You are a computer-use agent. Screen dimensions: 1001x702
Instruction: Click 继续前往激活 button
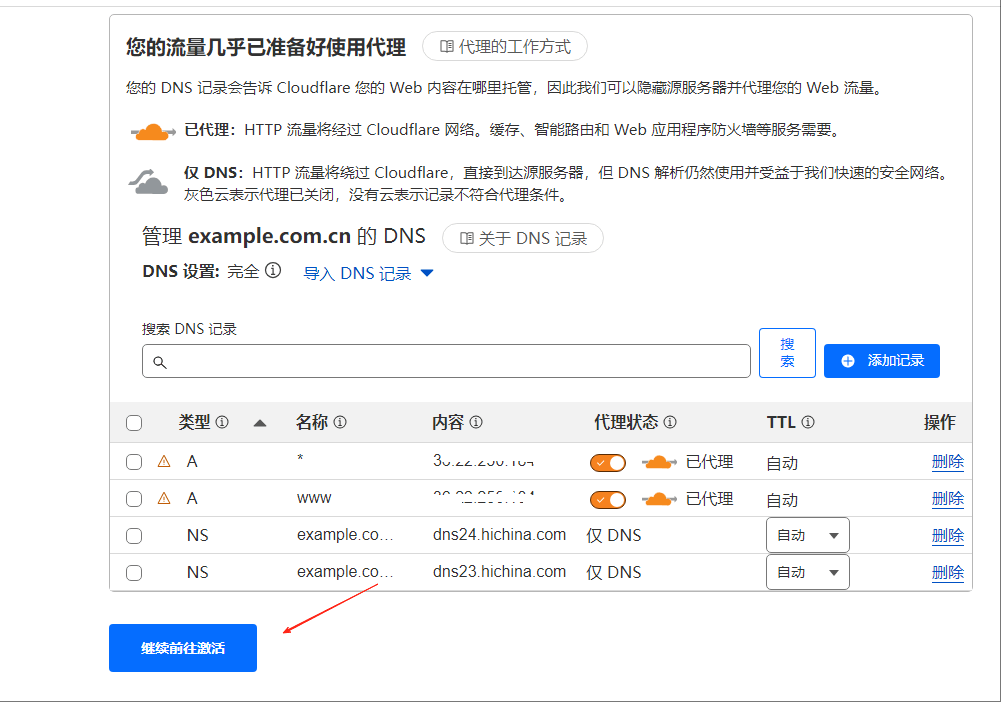pos(183,648)
